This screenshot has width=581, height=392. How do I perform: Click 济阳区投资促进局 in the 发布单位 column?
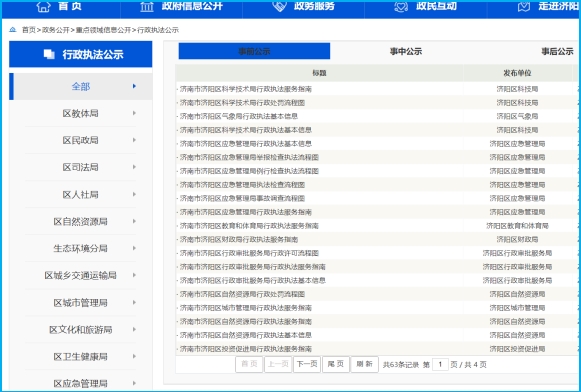[x=517, y=349]
